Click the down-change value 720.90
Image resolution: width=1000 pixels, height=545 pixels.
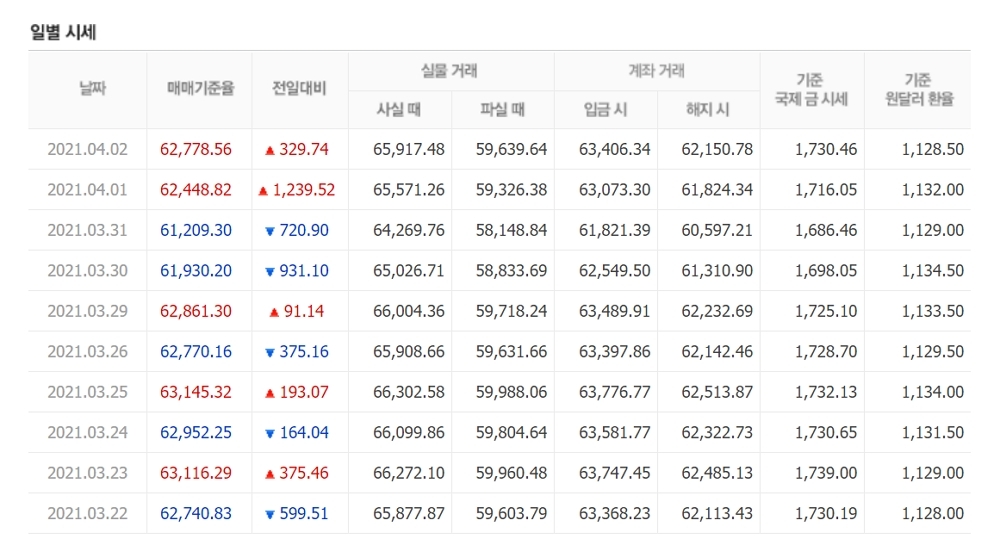tap(304, 230)
